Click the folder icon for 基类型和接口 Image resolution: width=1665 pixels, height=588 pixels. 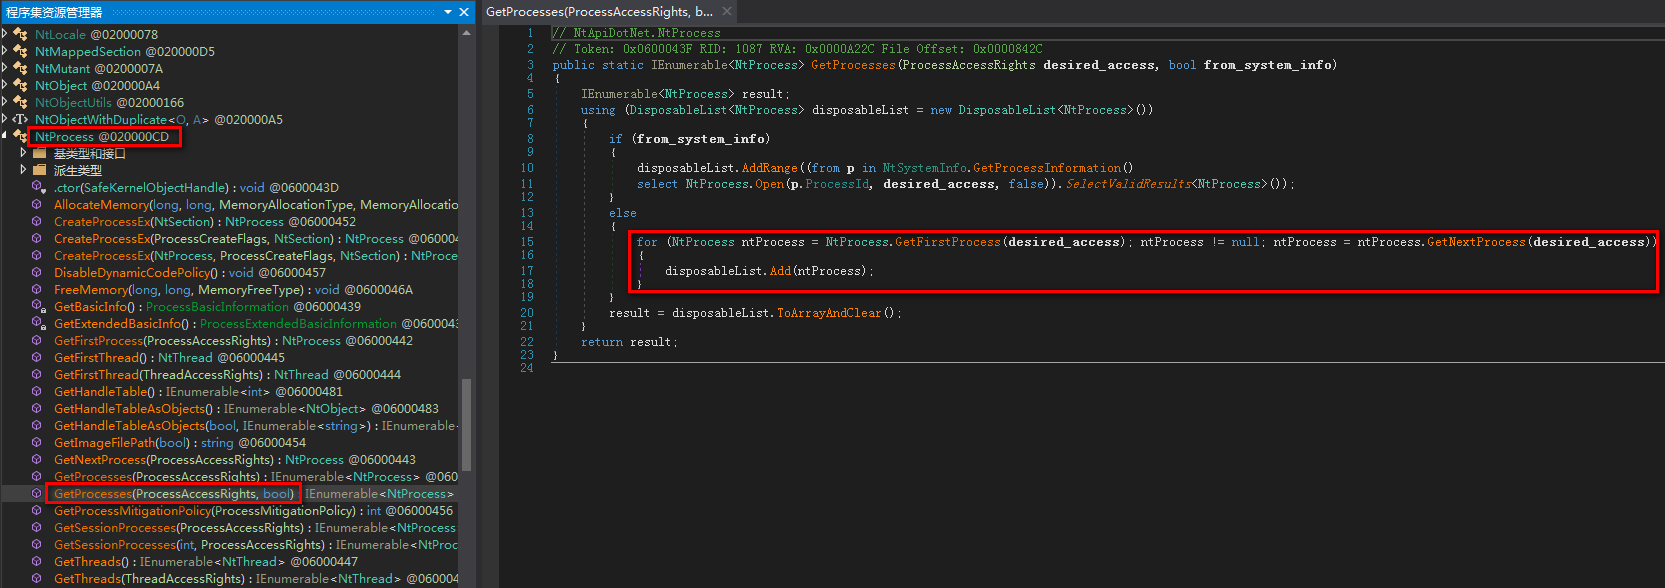(x=39, y=154)
